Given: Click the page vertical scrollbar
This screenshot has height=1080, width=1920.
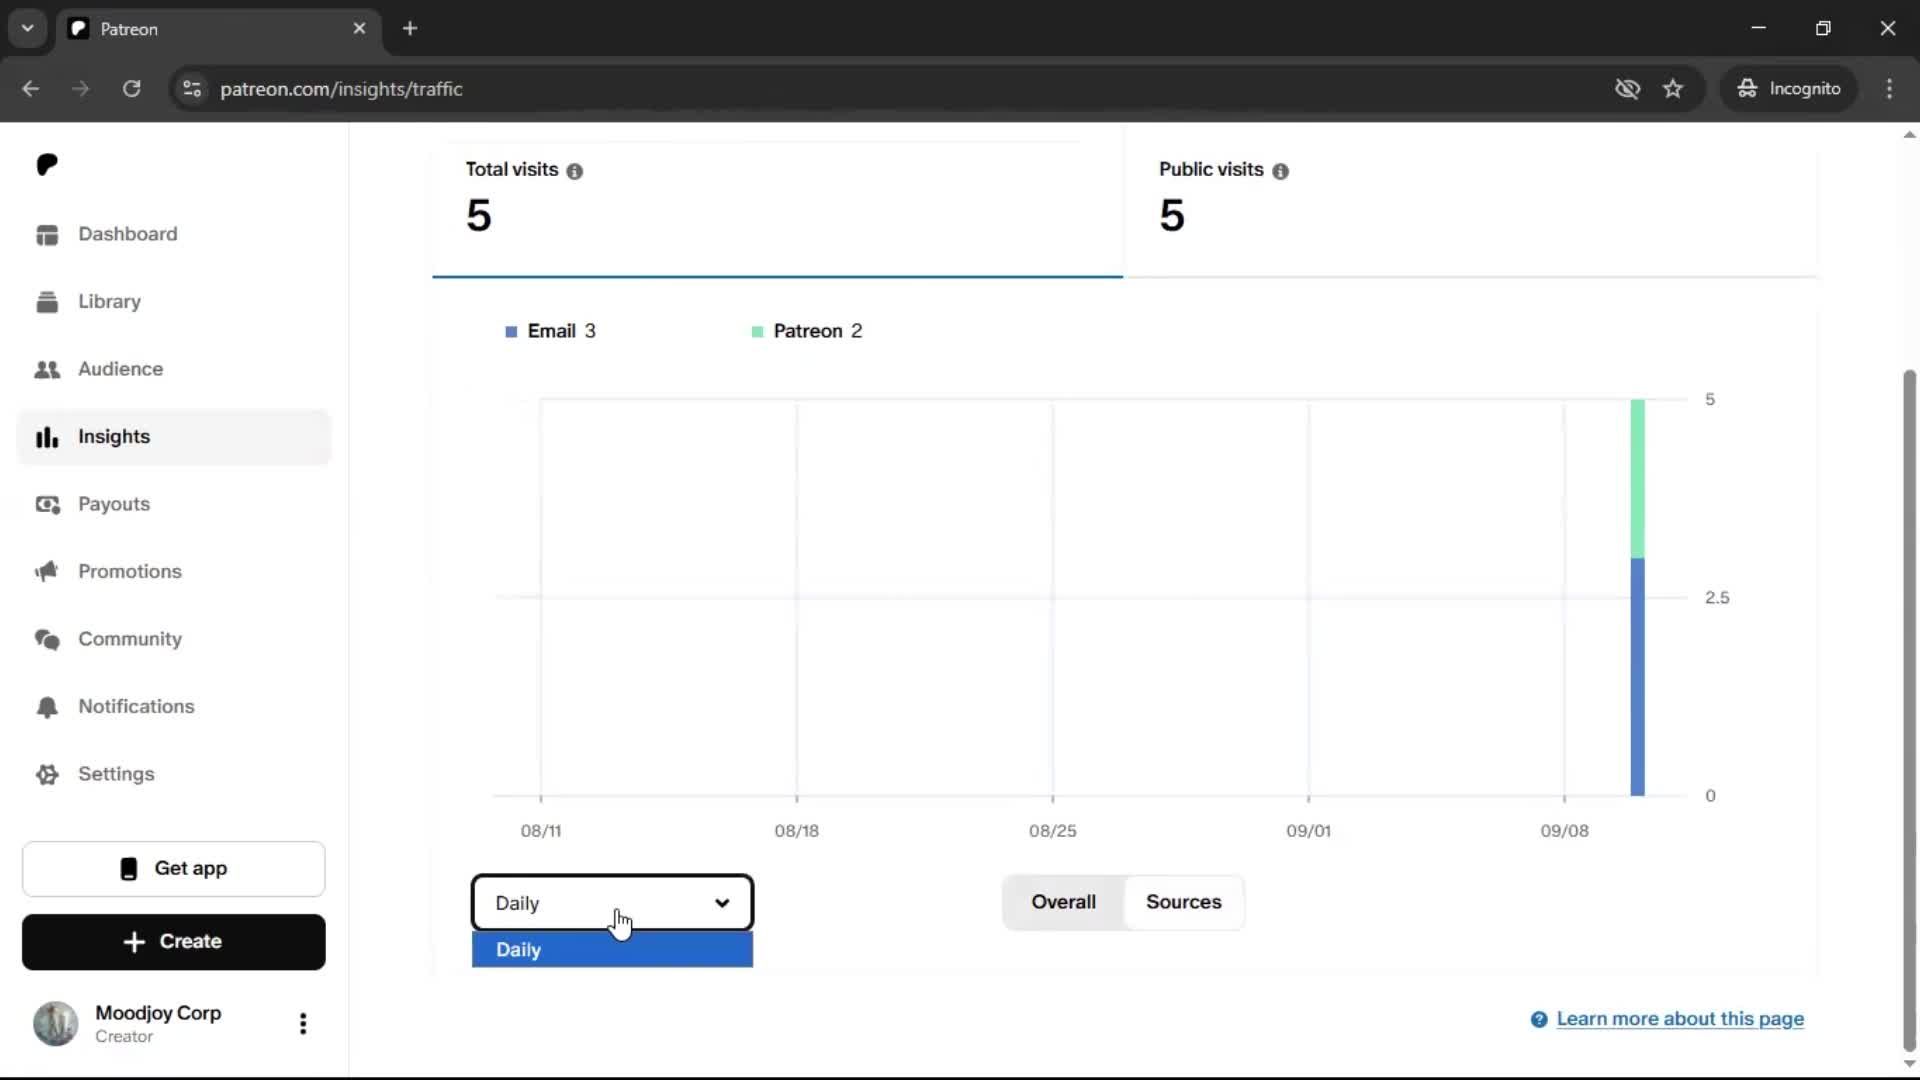Looking at the screenshot, I should (x=1909, y=711).
